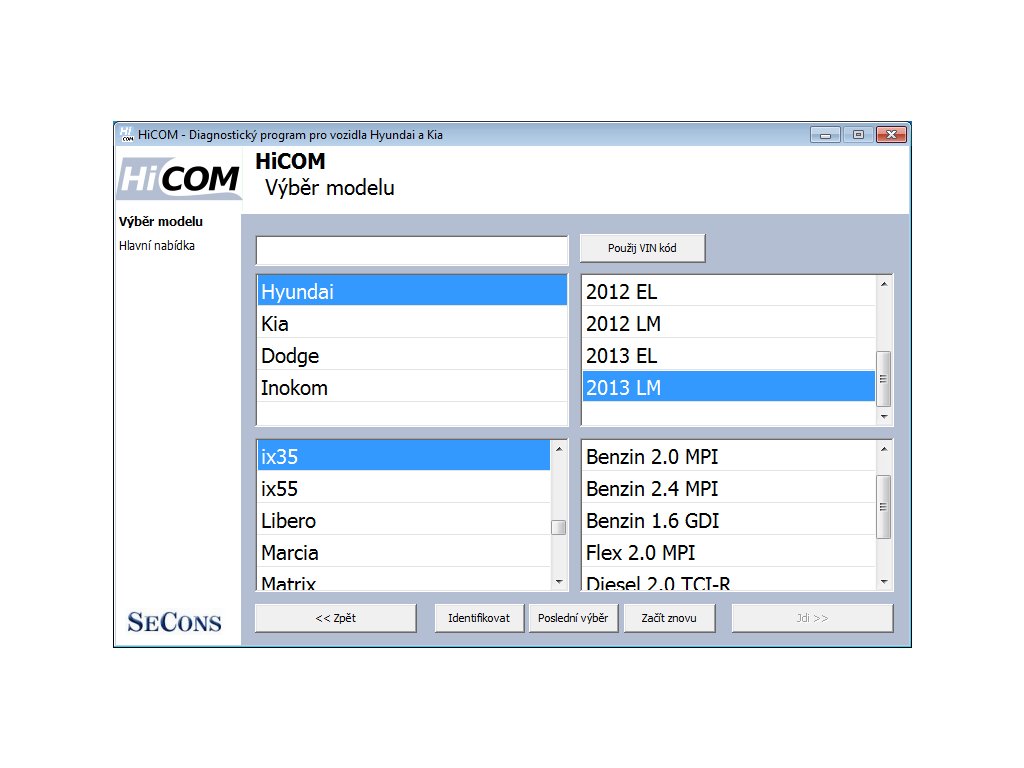The image size is (1024, 768).
Task: Click the model list scroll-down arrow
Action: [559, 581]
